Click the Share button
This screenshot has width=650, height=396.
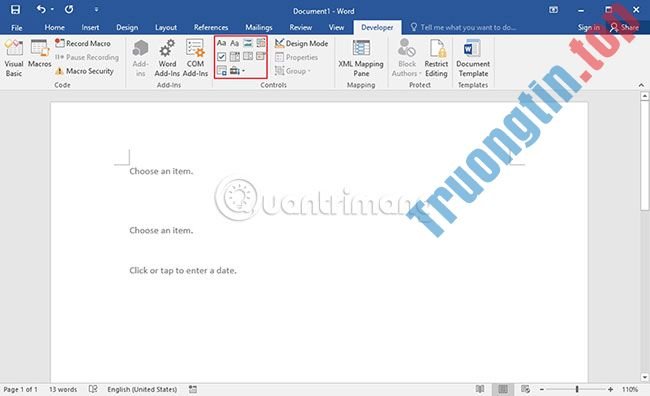pyautogui.click(x=624, y=27)
